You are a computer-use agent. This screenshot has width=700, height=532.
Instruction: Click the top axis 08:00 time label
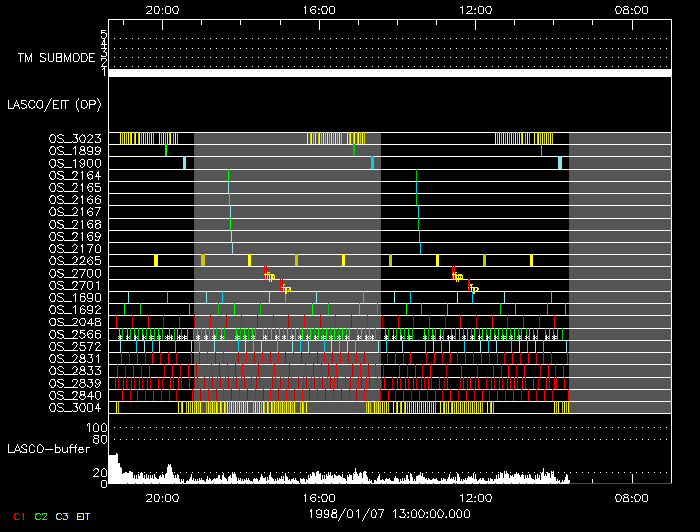(x=632, y=10)
